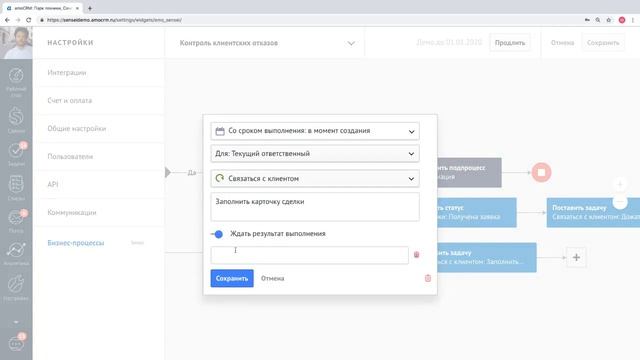640x360 pixels.
Task: Open the deals dollar icon in sidebar
Action: 16,116
